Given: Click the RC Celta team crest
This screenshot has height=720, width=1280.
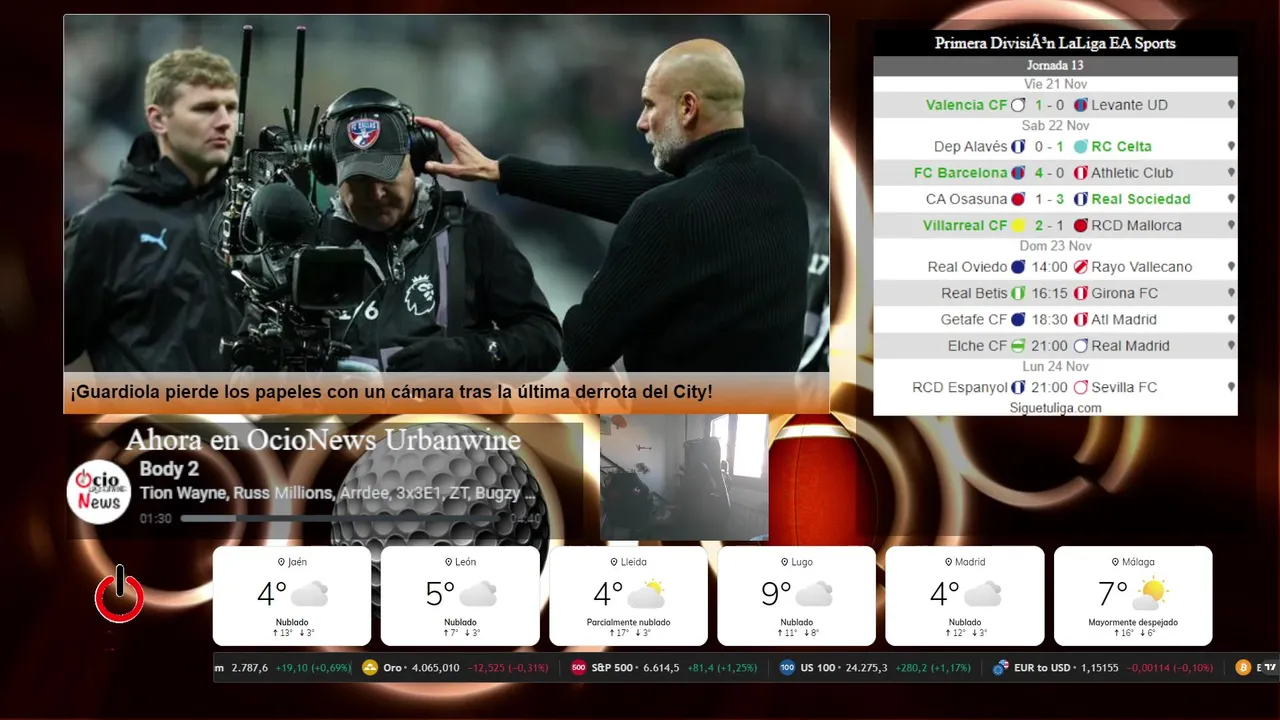Looking at the screenshot, I should (x=1080, y=146).
